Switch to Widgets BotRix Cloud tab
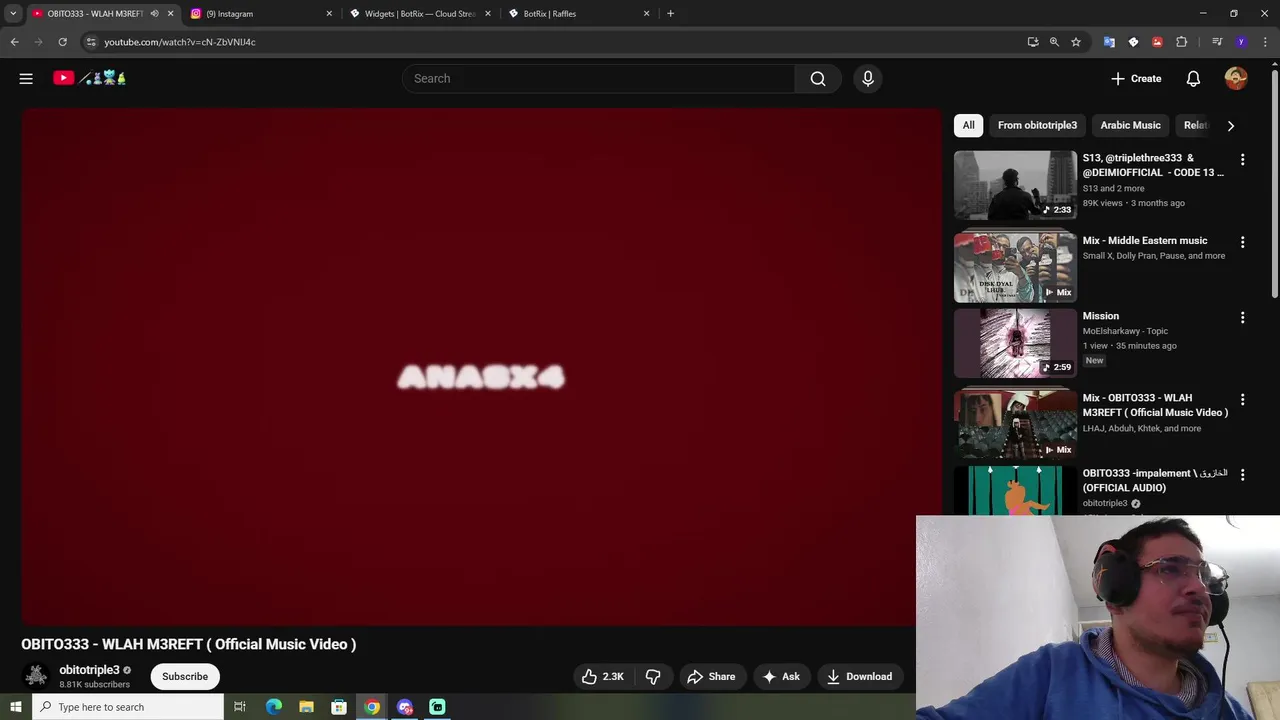 pyautogui.click(x=420, y=14)
